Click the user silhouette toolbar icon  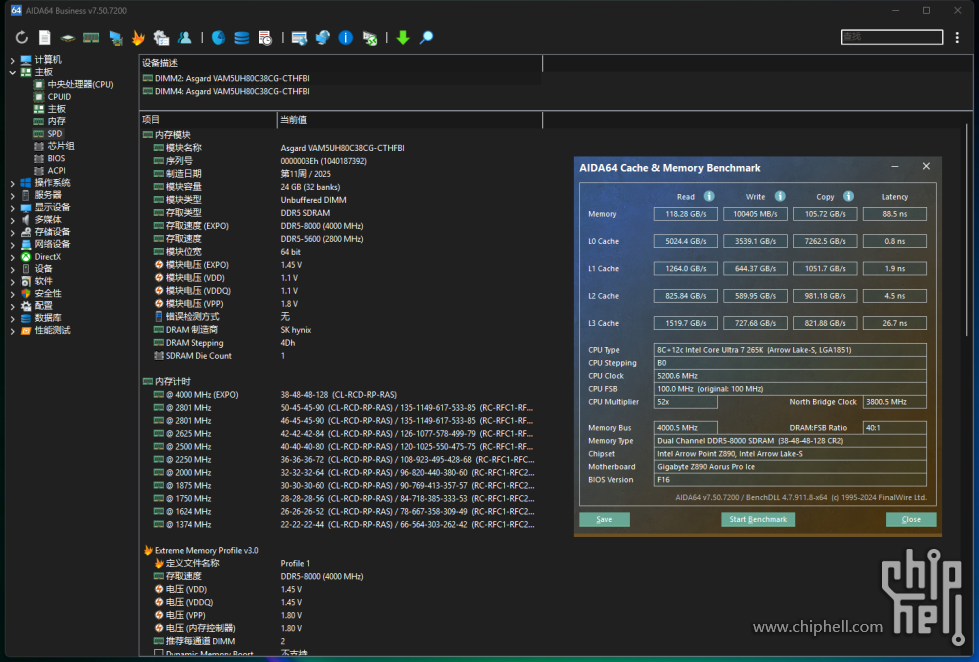coord(185,38)
